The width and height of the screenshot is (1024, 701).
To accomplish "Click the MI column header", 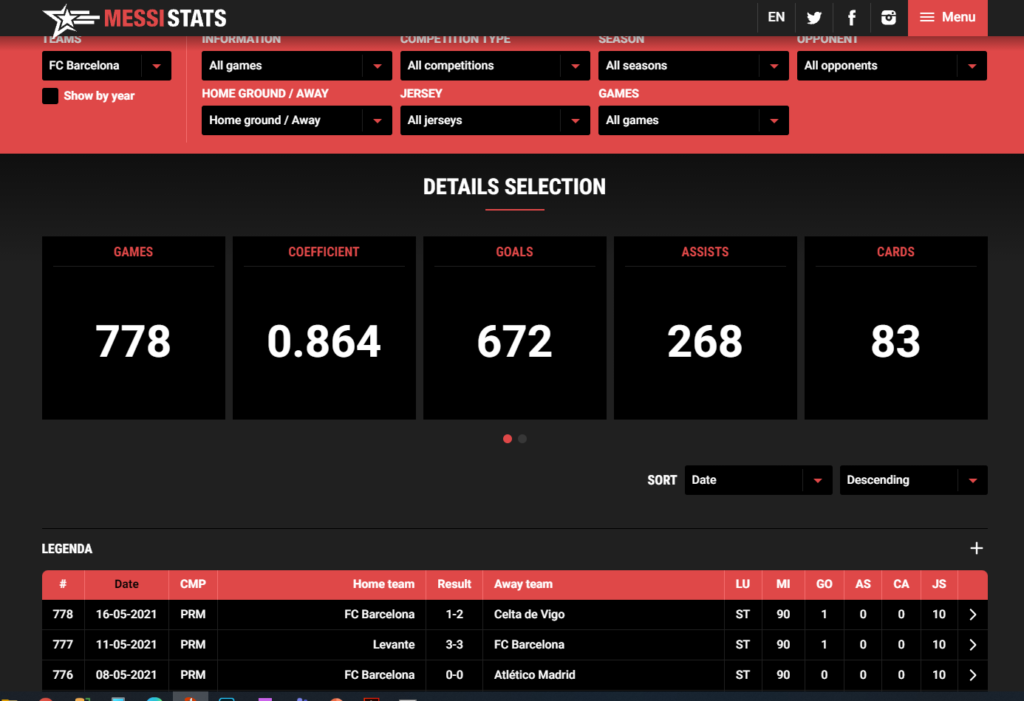I will (783, 585).
